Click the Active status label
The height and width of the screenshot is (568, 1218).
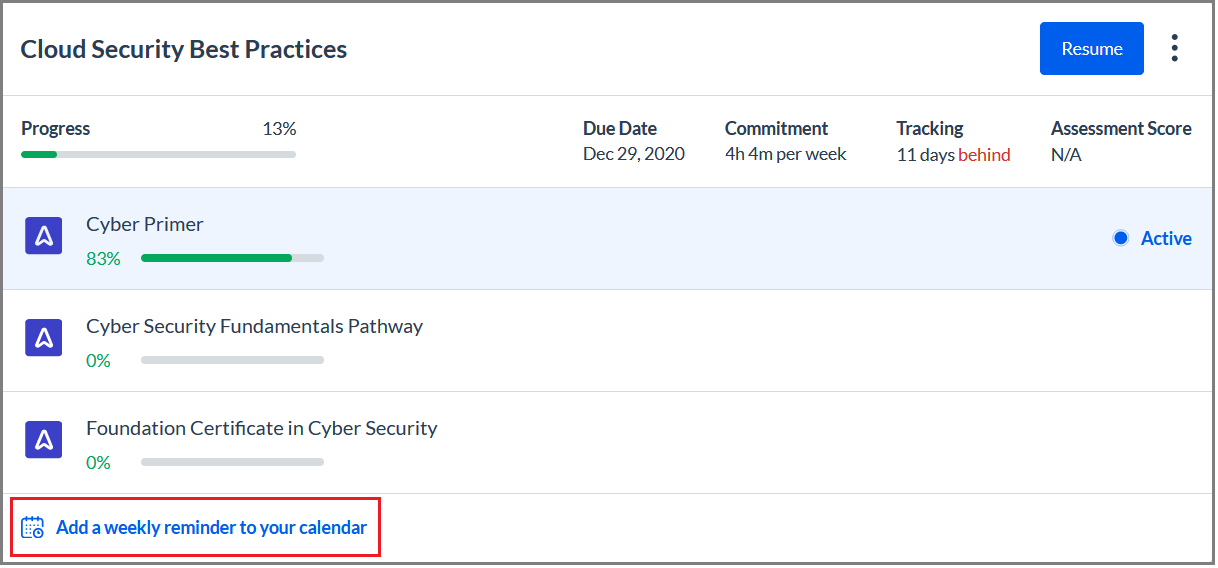point(1166,238)
